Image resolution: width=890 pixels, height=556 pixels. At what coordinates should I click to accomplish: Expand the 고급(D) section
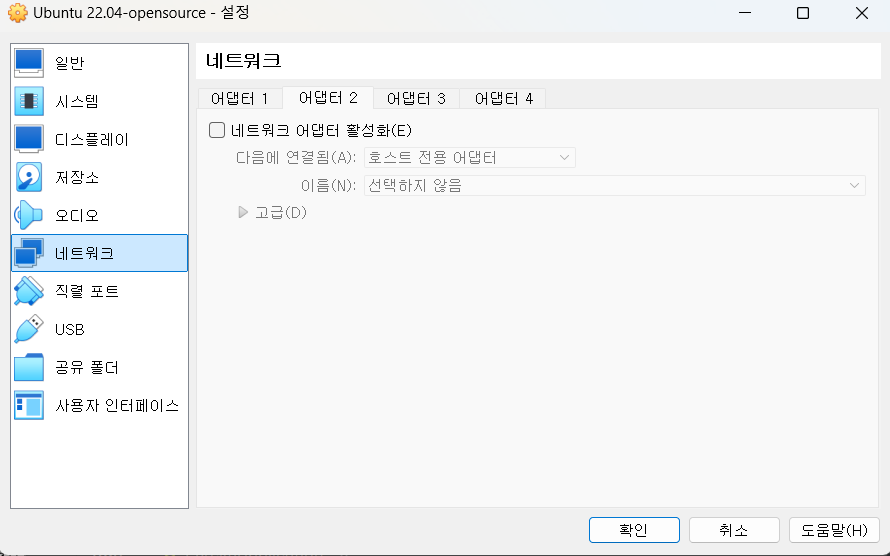point(243,212)
